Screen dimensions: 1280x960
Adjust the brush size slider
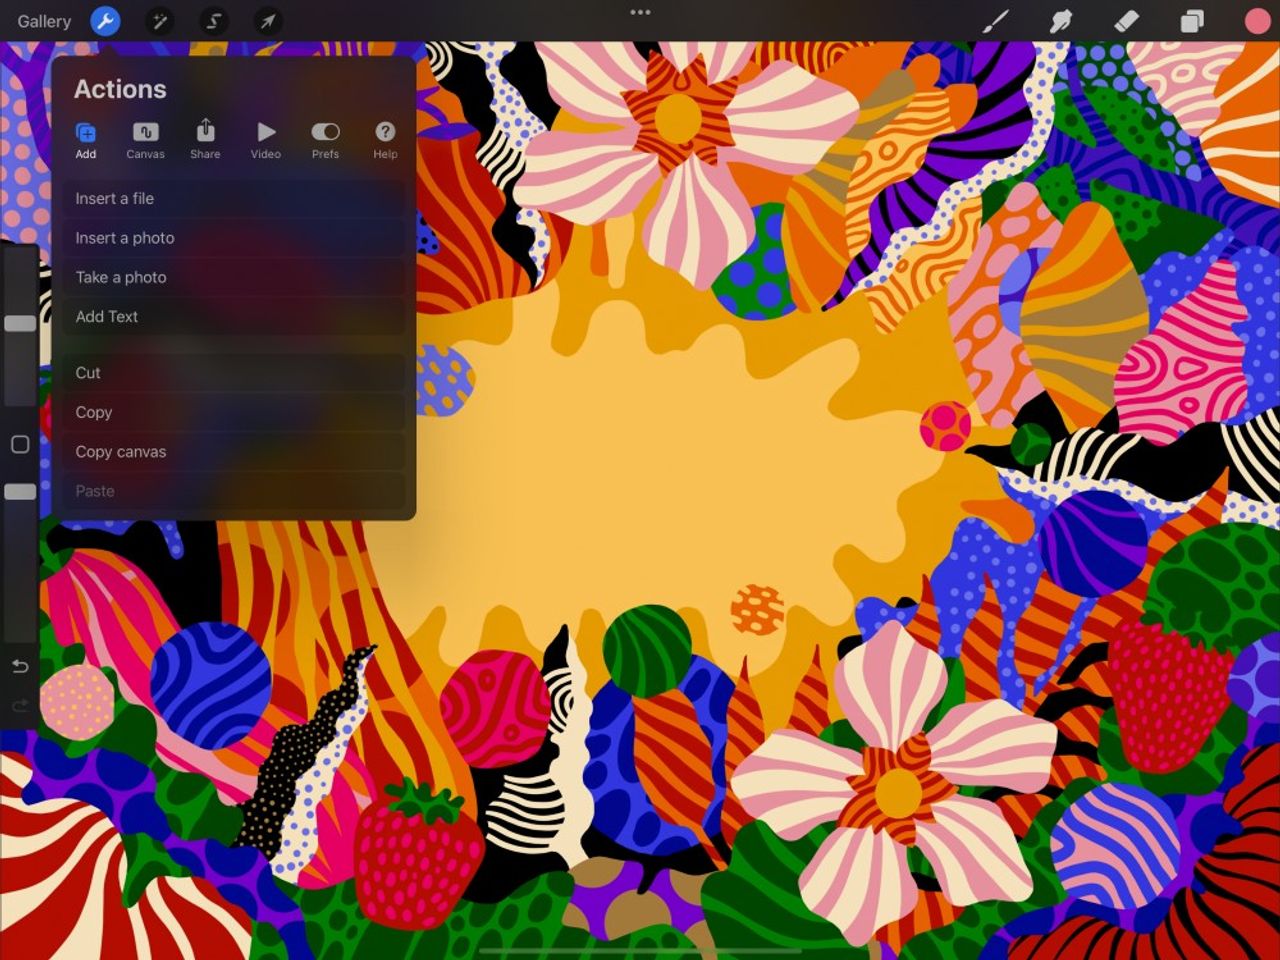click(19, 322)
